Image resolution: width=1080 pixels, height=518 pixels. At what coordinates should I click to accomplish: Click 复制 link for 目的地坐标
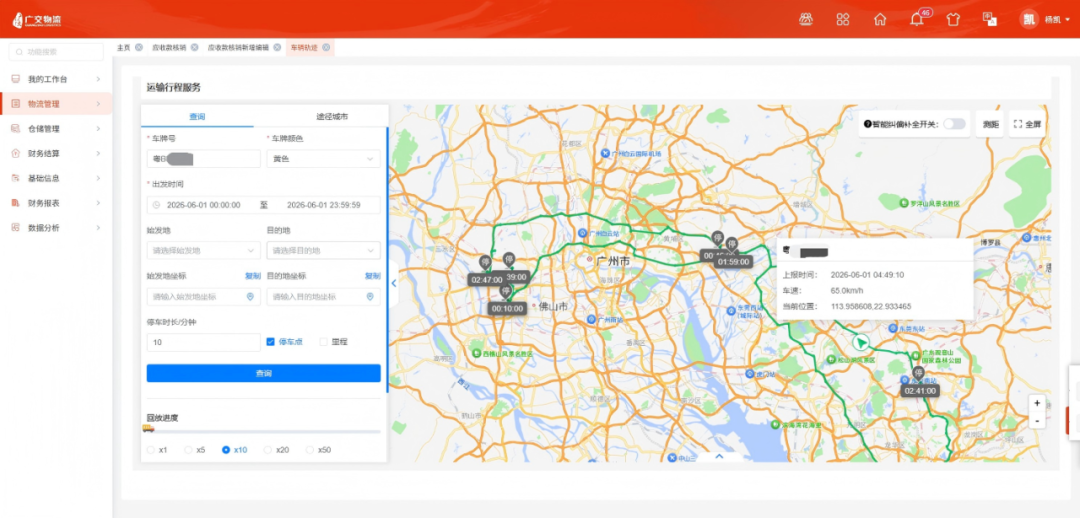(x=373, y=276)
